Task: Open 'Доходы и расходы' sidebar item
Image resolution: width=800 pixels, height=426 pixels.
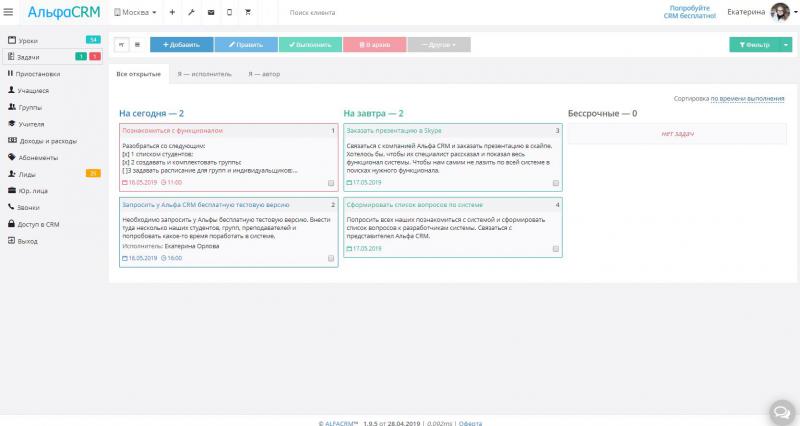Action: click(47, 140)
